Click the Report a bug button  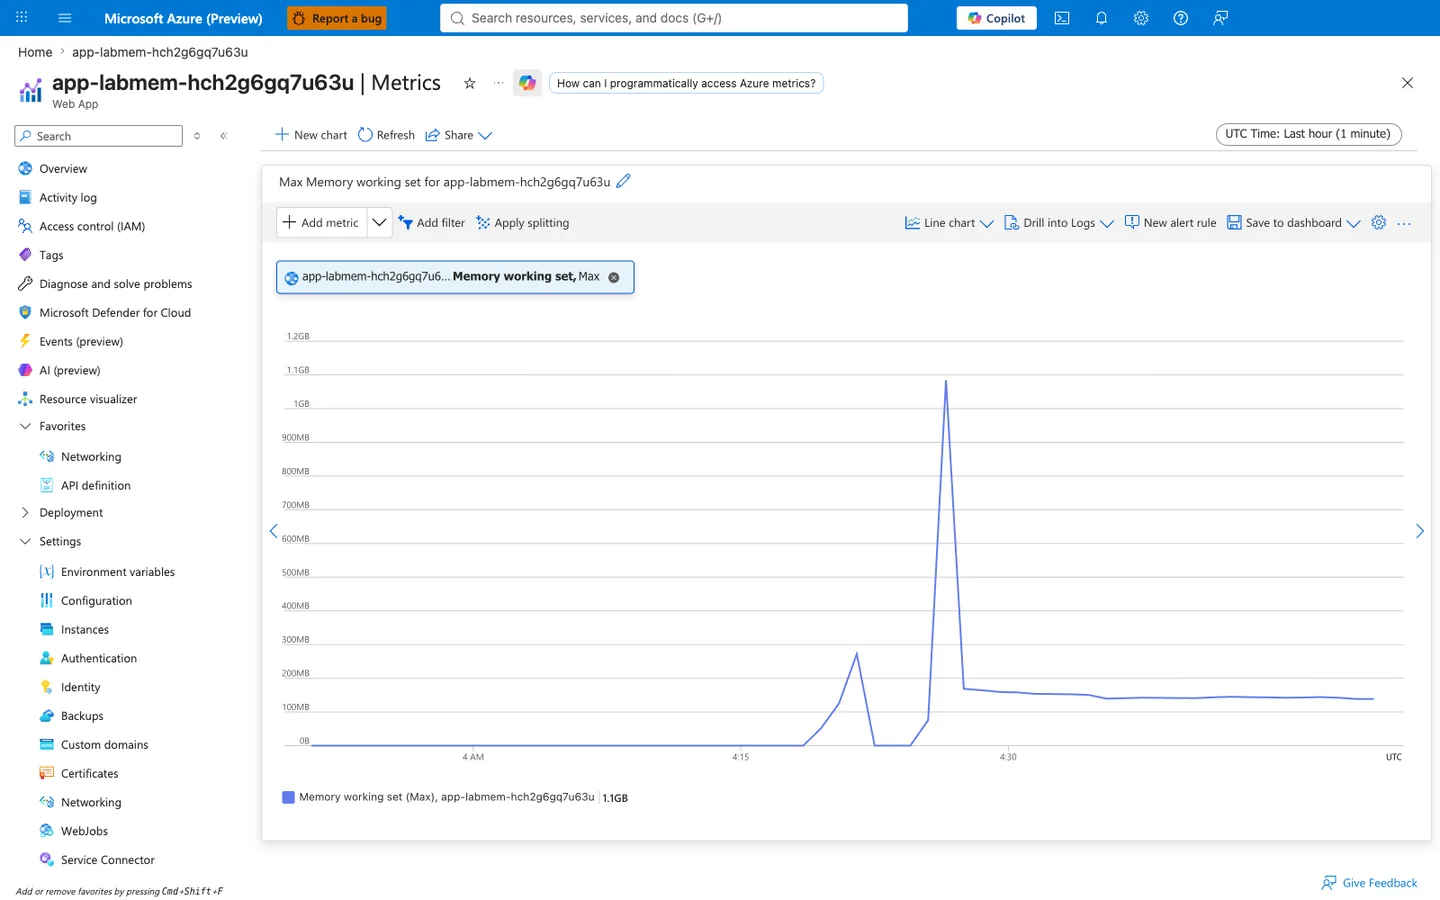click(x=337, y=18)
